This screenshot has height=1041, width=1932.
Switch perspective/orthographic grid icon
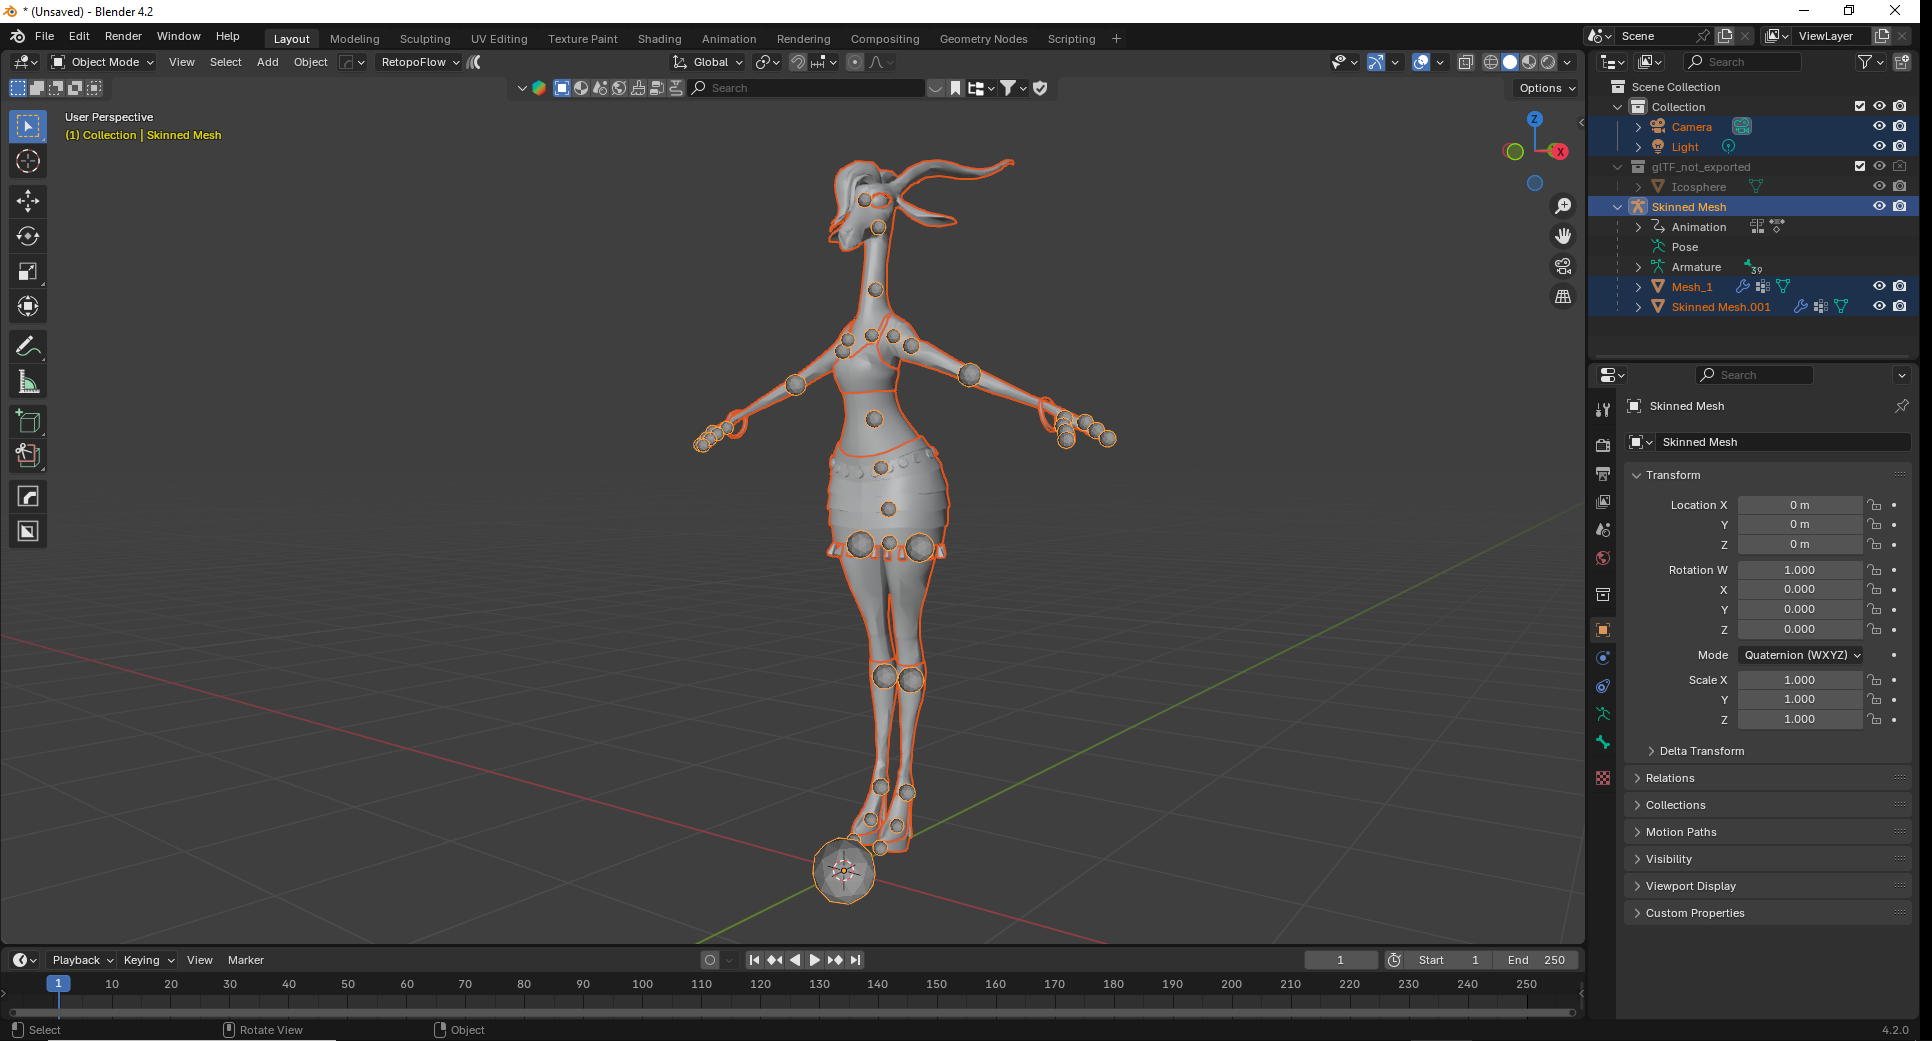(x=1563, y=296)
